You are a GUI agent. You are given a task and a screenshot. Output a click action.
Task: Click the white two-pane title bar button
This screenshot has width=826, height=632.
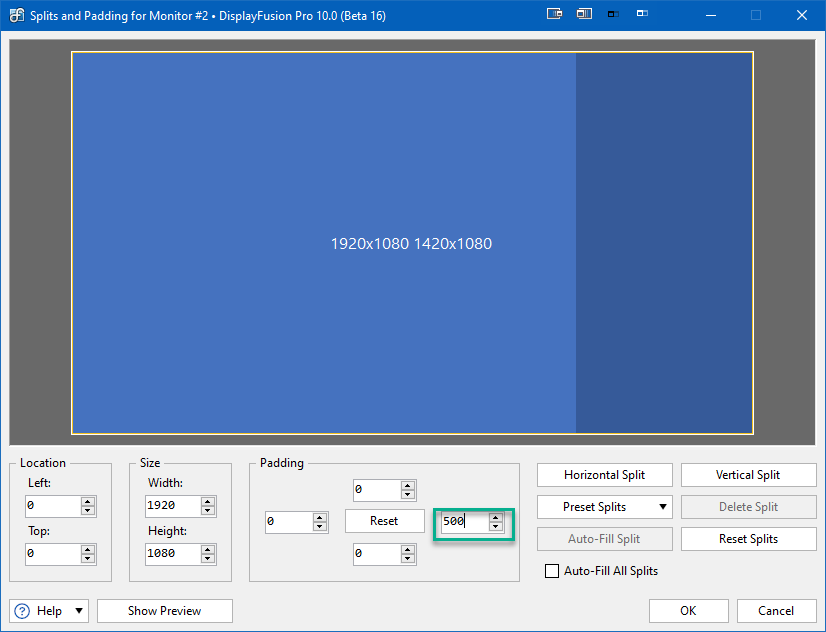coord(642,13)
